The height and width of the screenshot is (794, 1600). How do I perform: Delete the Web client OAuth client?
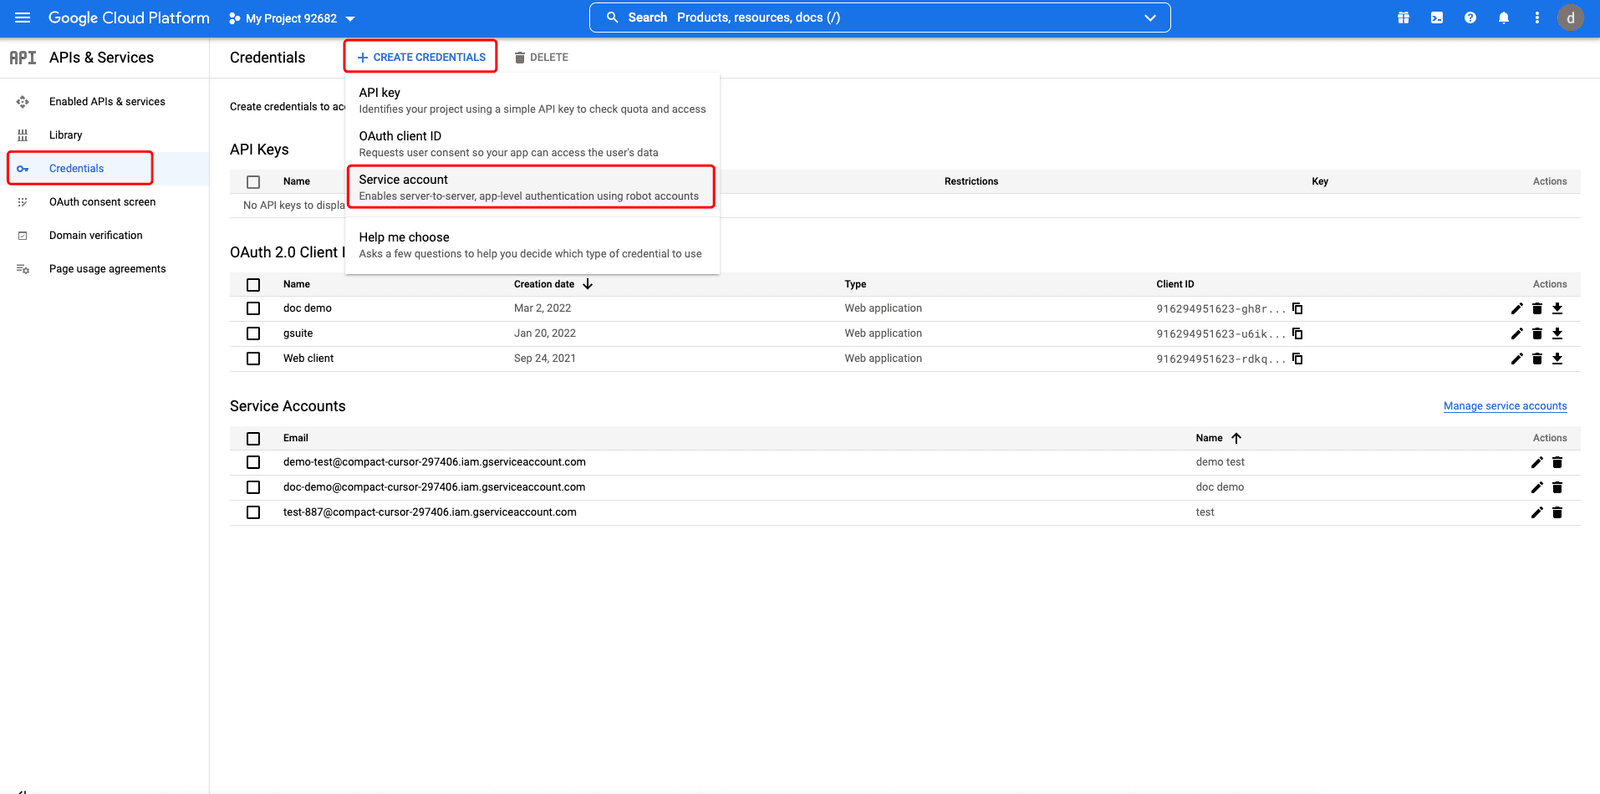(1537, 358)
